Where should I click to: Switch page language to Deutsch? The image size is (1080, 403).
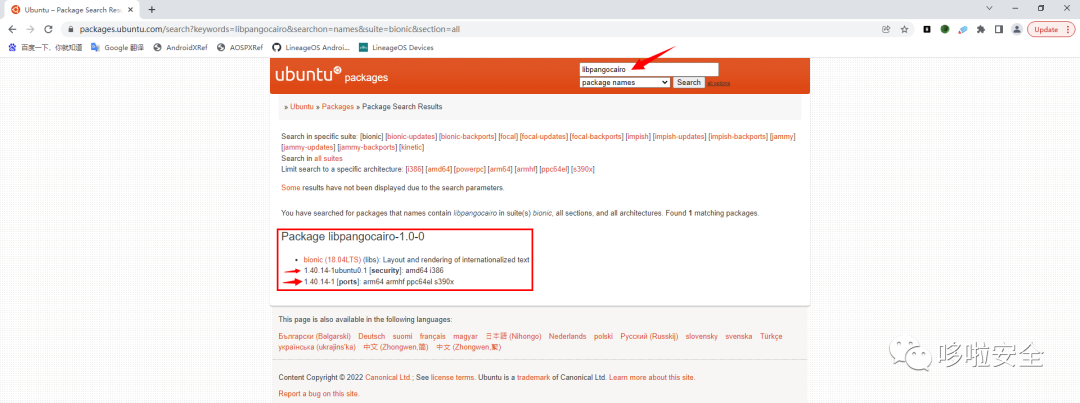371,336
